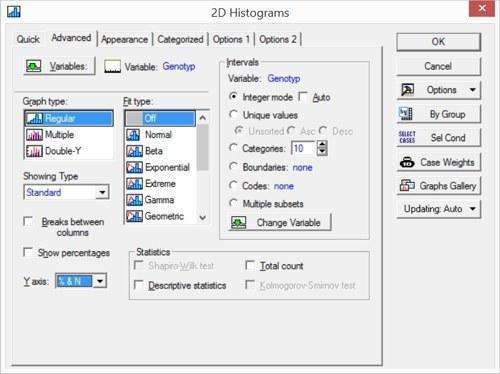Select the Multiple graph type icon
Image resolution: width=500 pixels, height=374 pixels.
click(34, 135)
